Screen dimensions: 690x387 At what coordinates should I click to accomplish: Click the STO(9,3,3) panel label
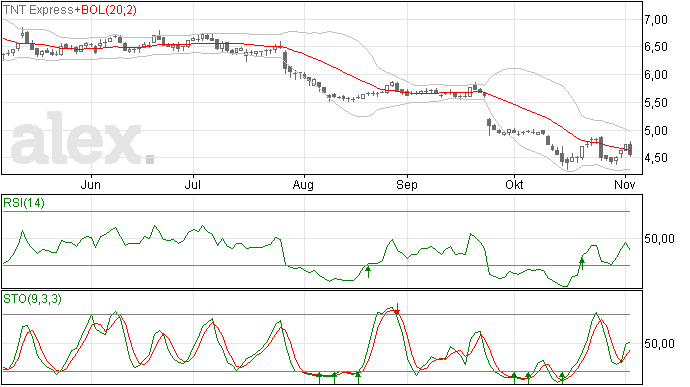(x=32, y=299)
